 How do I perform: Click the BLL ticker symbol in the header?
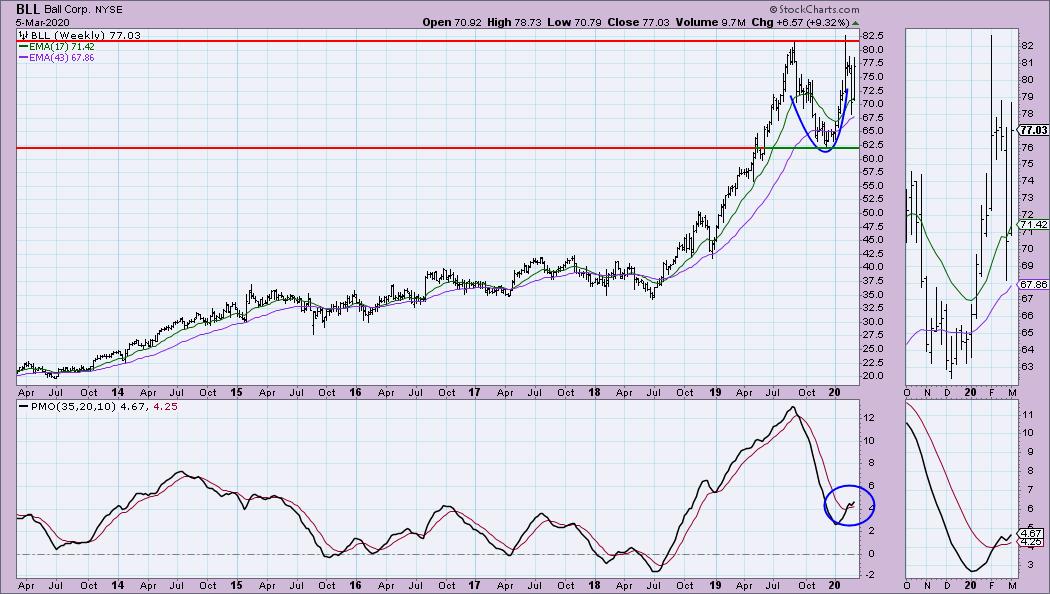pos(28,9)
